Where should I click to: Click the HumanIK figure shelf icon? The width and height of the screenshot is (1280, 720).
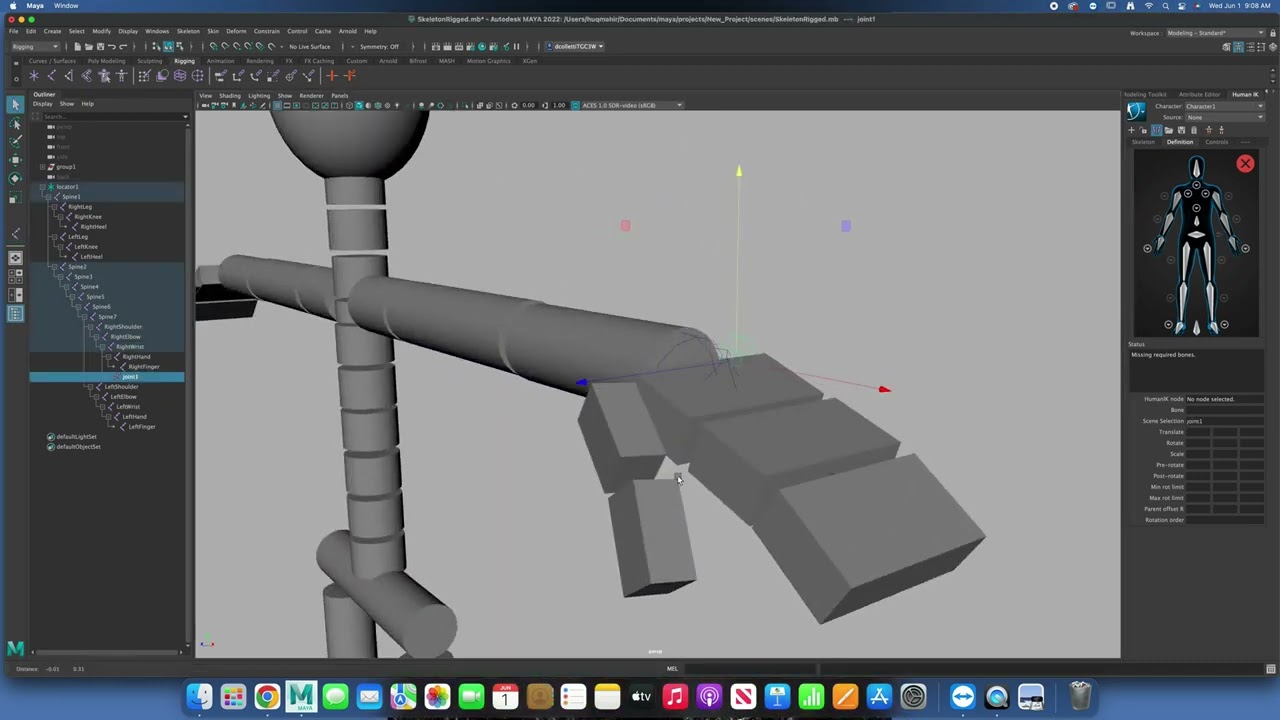pos(121,76)
